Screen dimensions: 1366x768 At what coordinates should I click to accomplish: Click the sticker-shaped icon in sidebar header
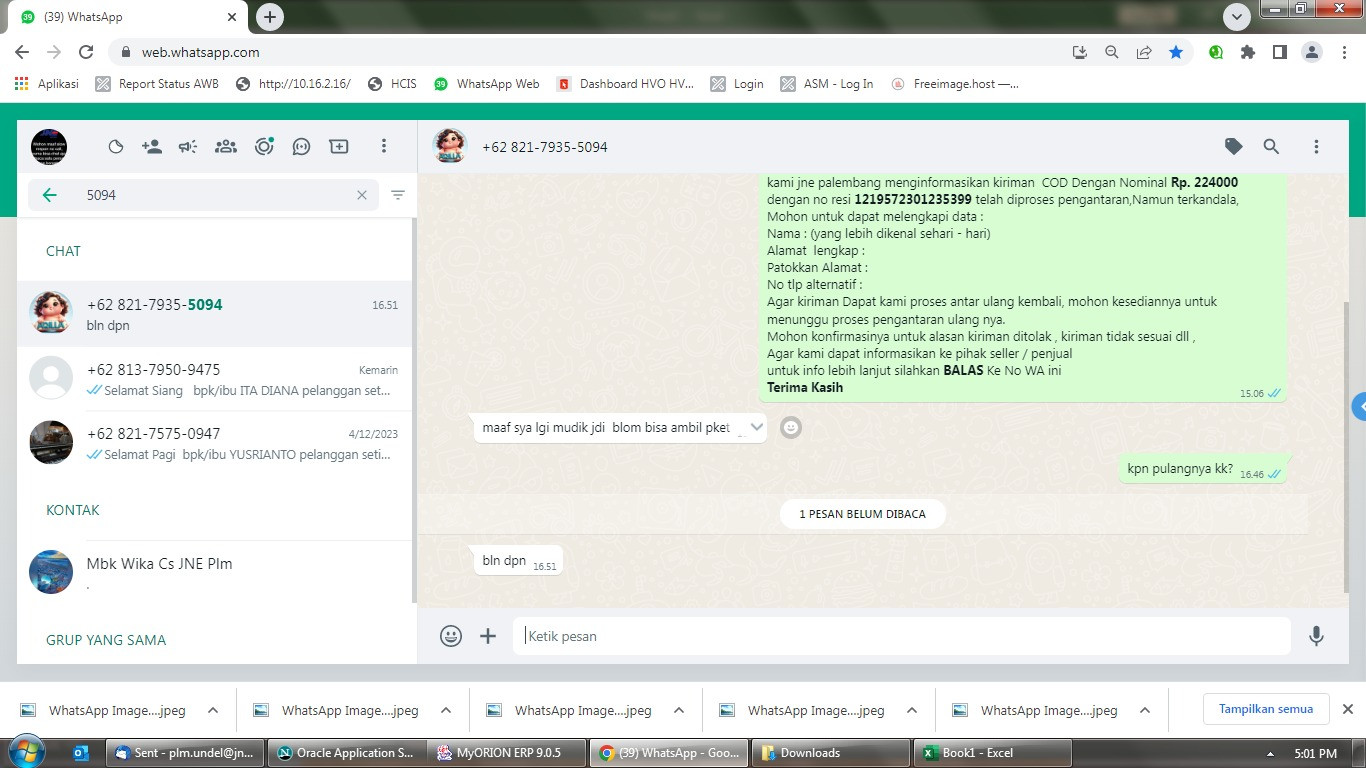click(116, 147)
